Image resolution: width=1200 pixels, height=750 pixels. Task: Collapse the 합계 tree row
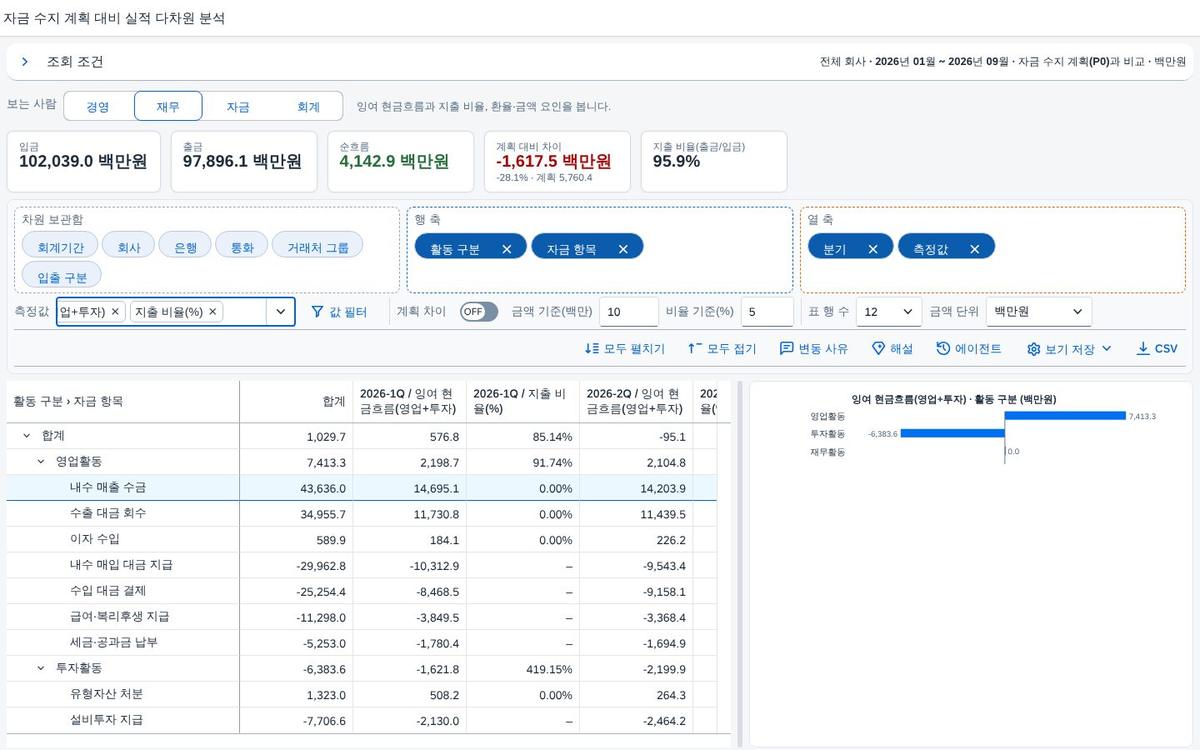(x=26, y=436)
